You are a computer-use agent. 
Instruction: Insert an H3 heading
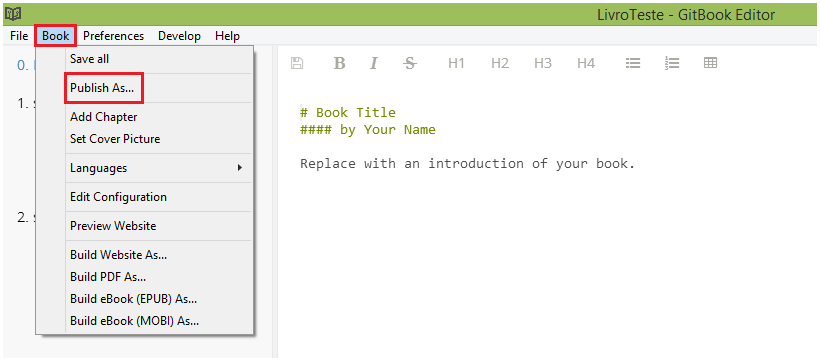(543, 63)
